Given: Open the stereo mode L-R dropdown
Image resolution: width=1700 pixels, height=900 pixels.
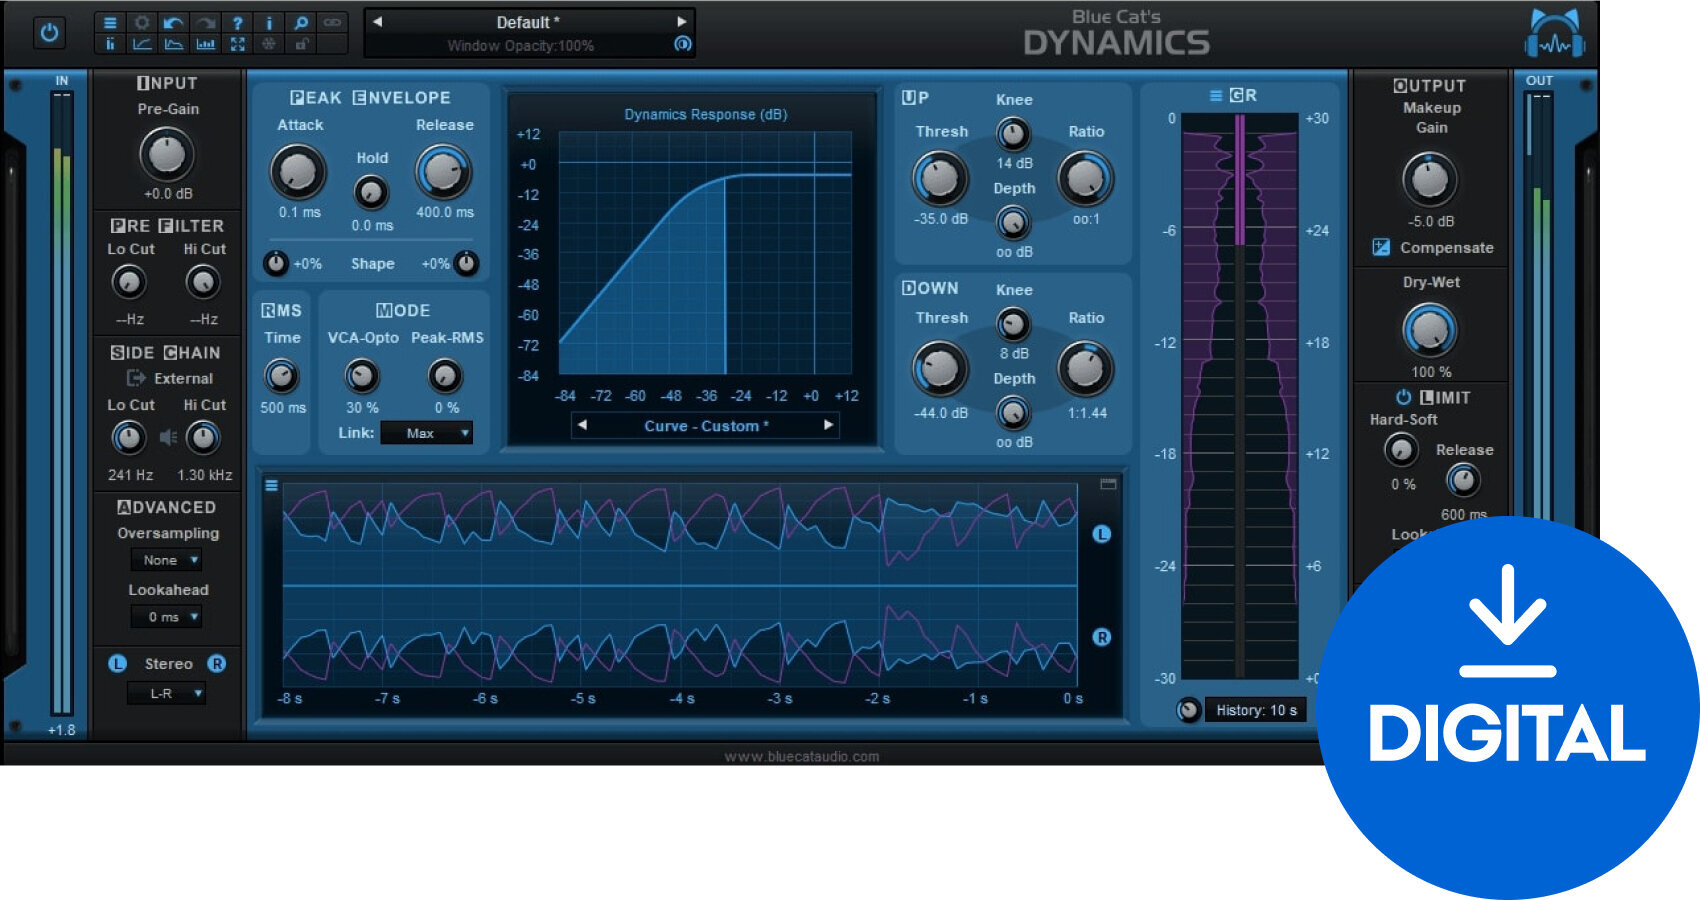Looking at the screenshot, I should tap(165, 693).
